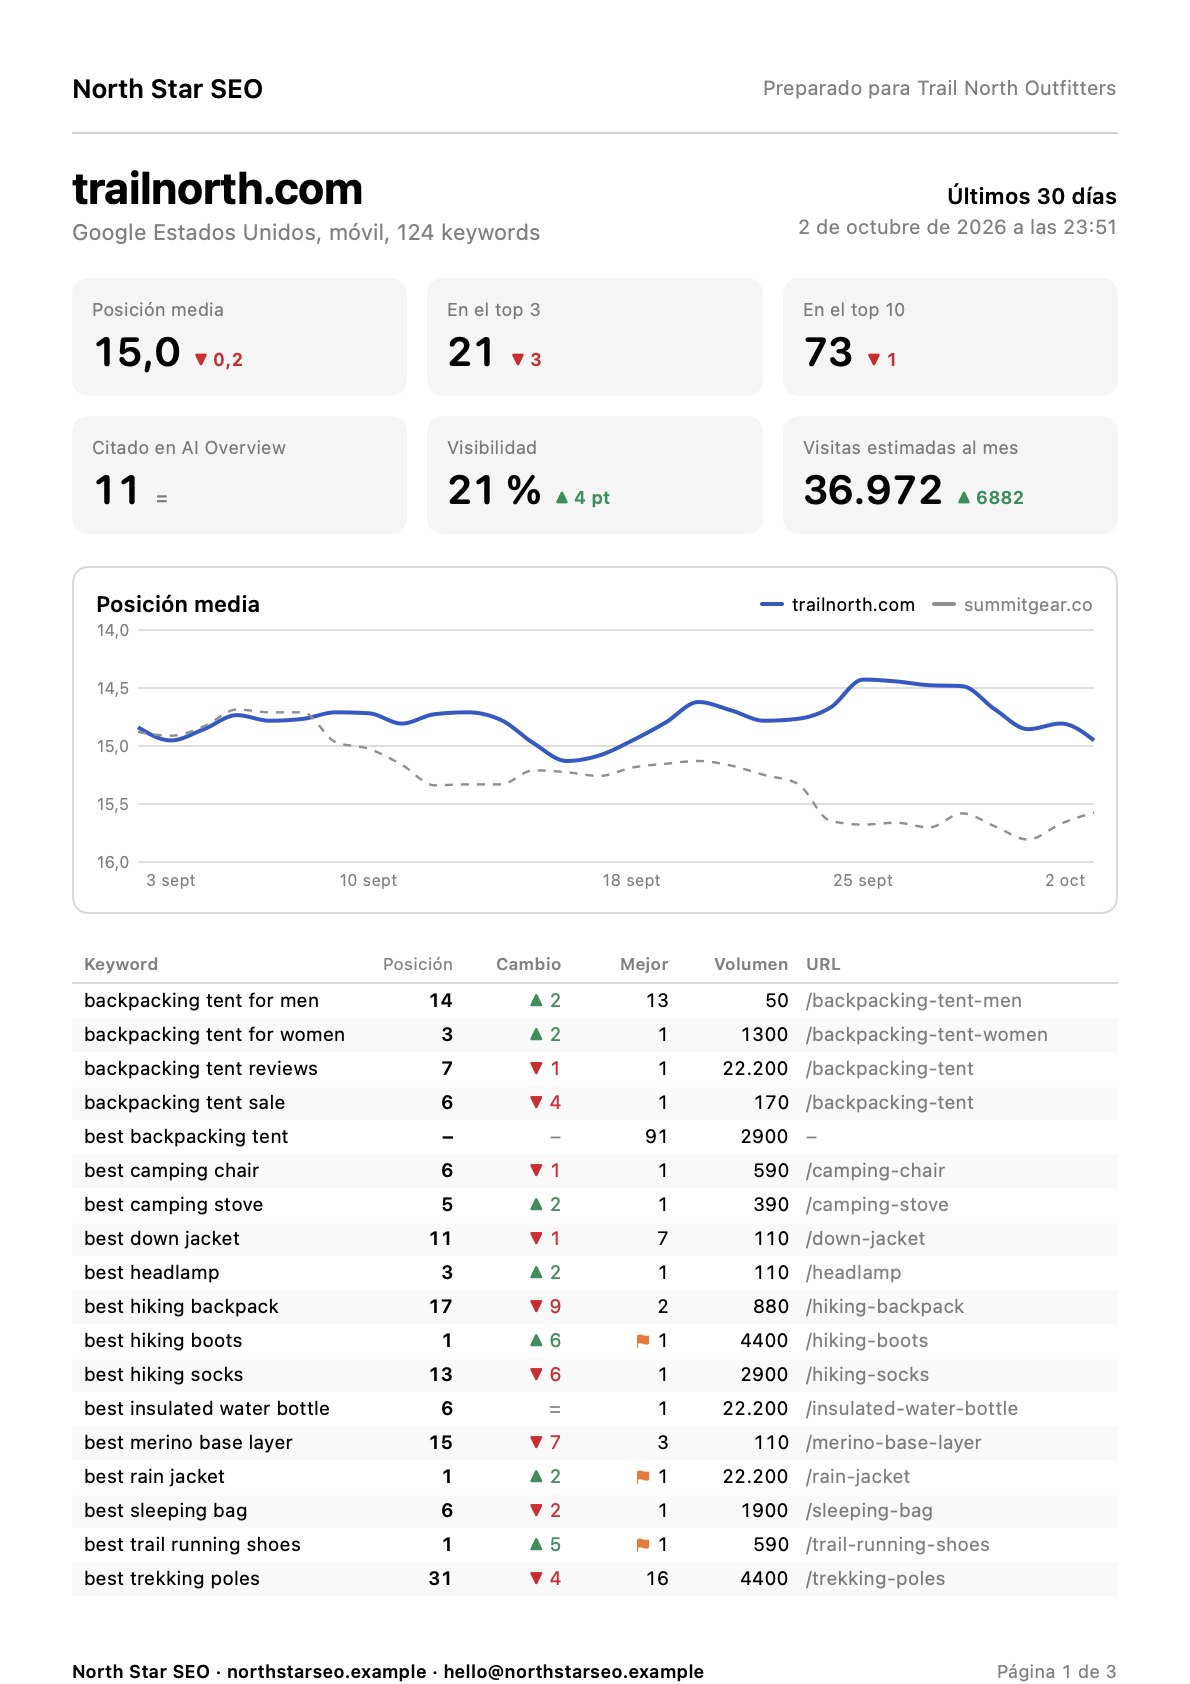Click the hello@northstarseo.example email address
The width and height of the screenshot is (1190, 1684).
[x=574, y=1672]
